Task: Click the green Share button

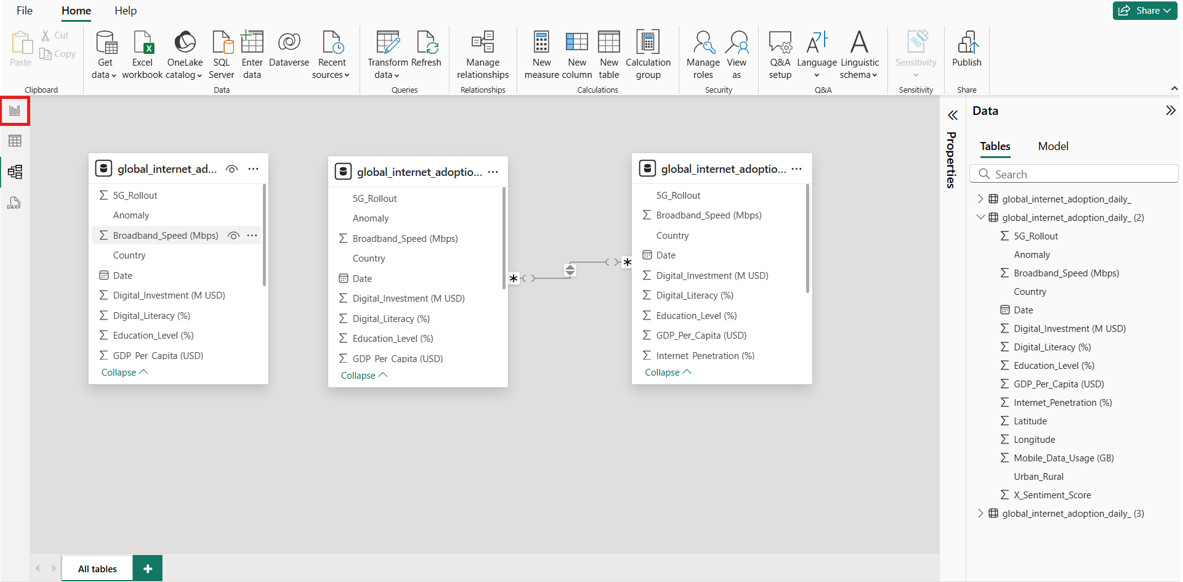Action: coord(1144,10)
